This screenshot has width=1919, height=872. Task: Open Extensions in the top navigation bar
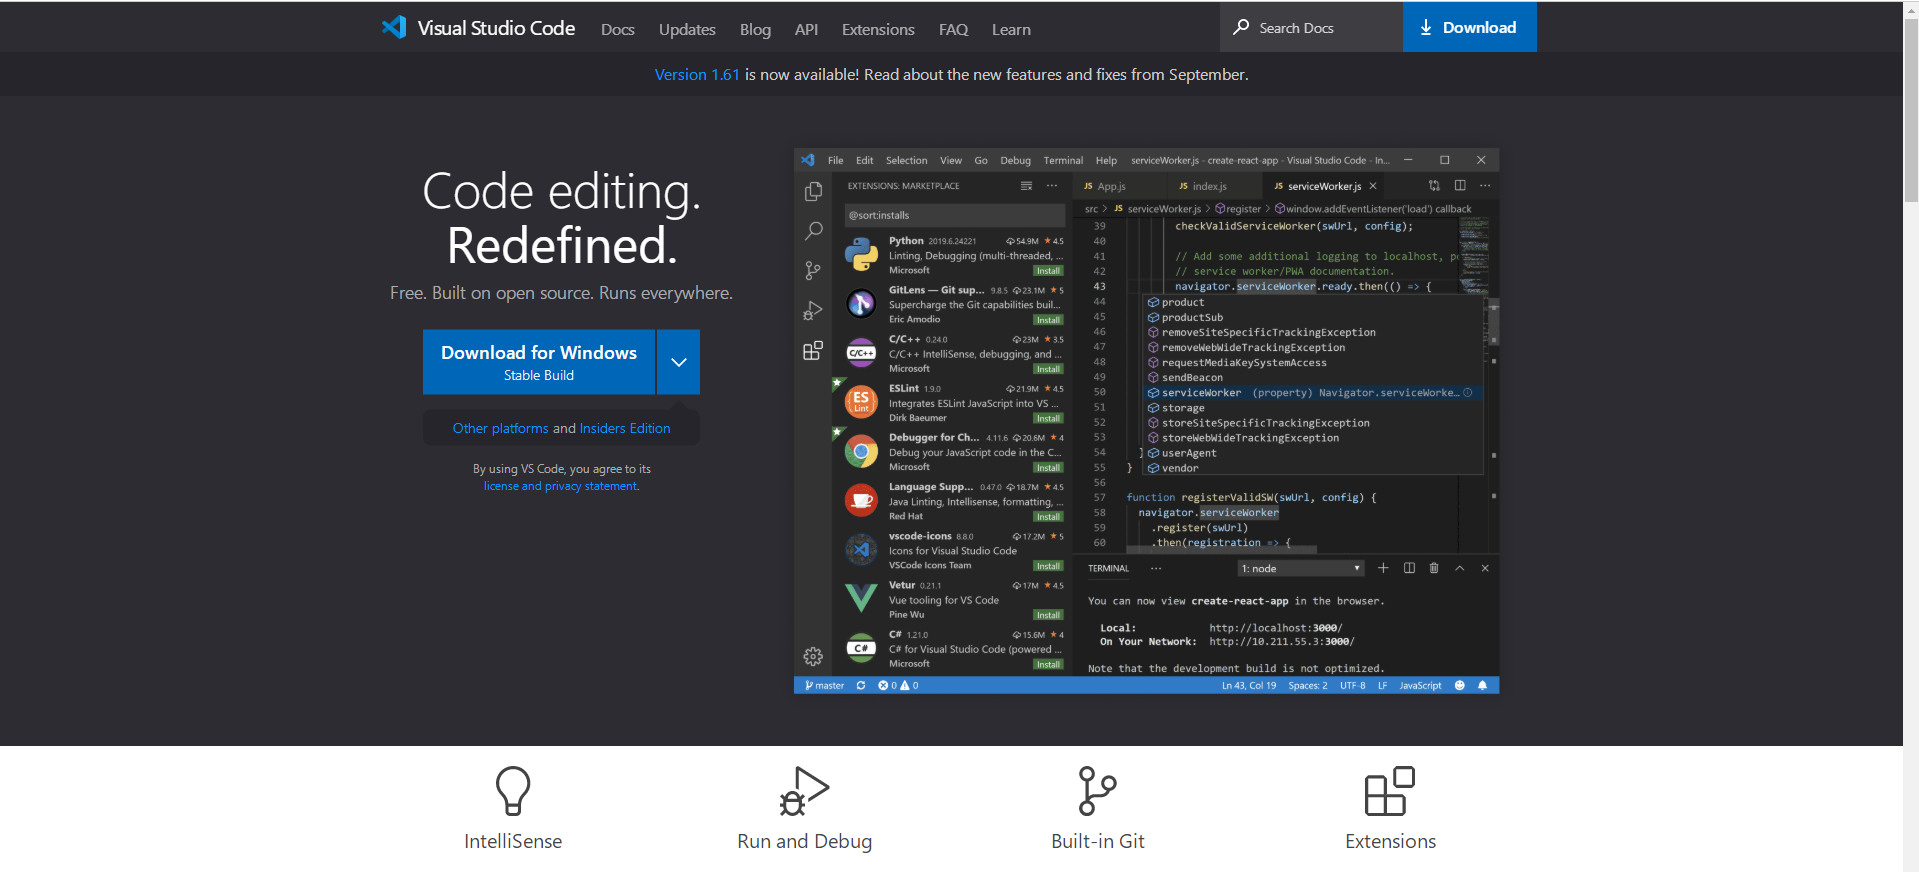tap(878, 30)
